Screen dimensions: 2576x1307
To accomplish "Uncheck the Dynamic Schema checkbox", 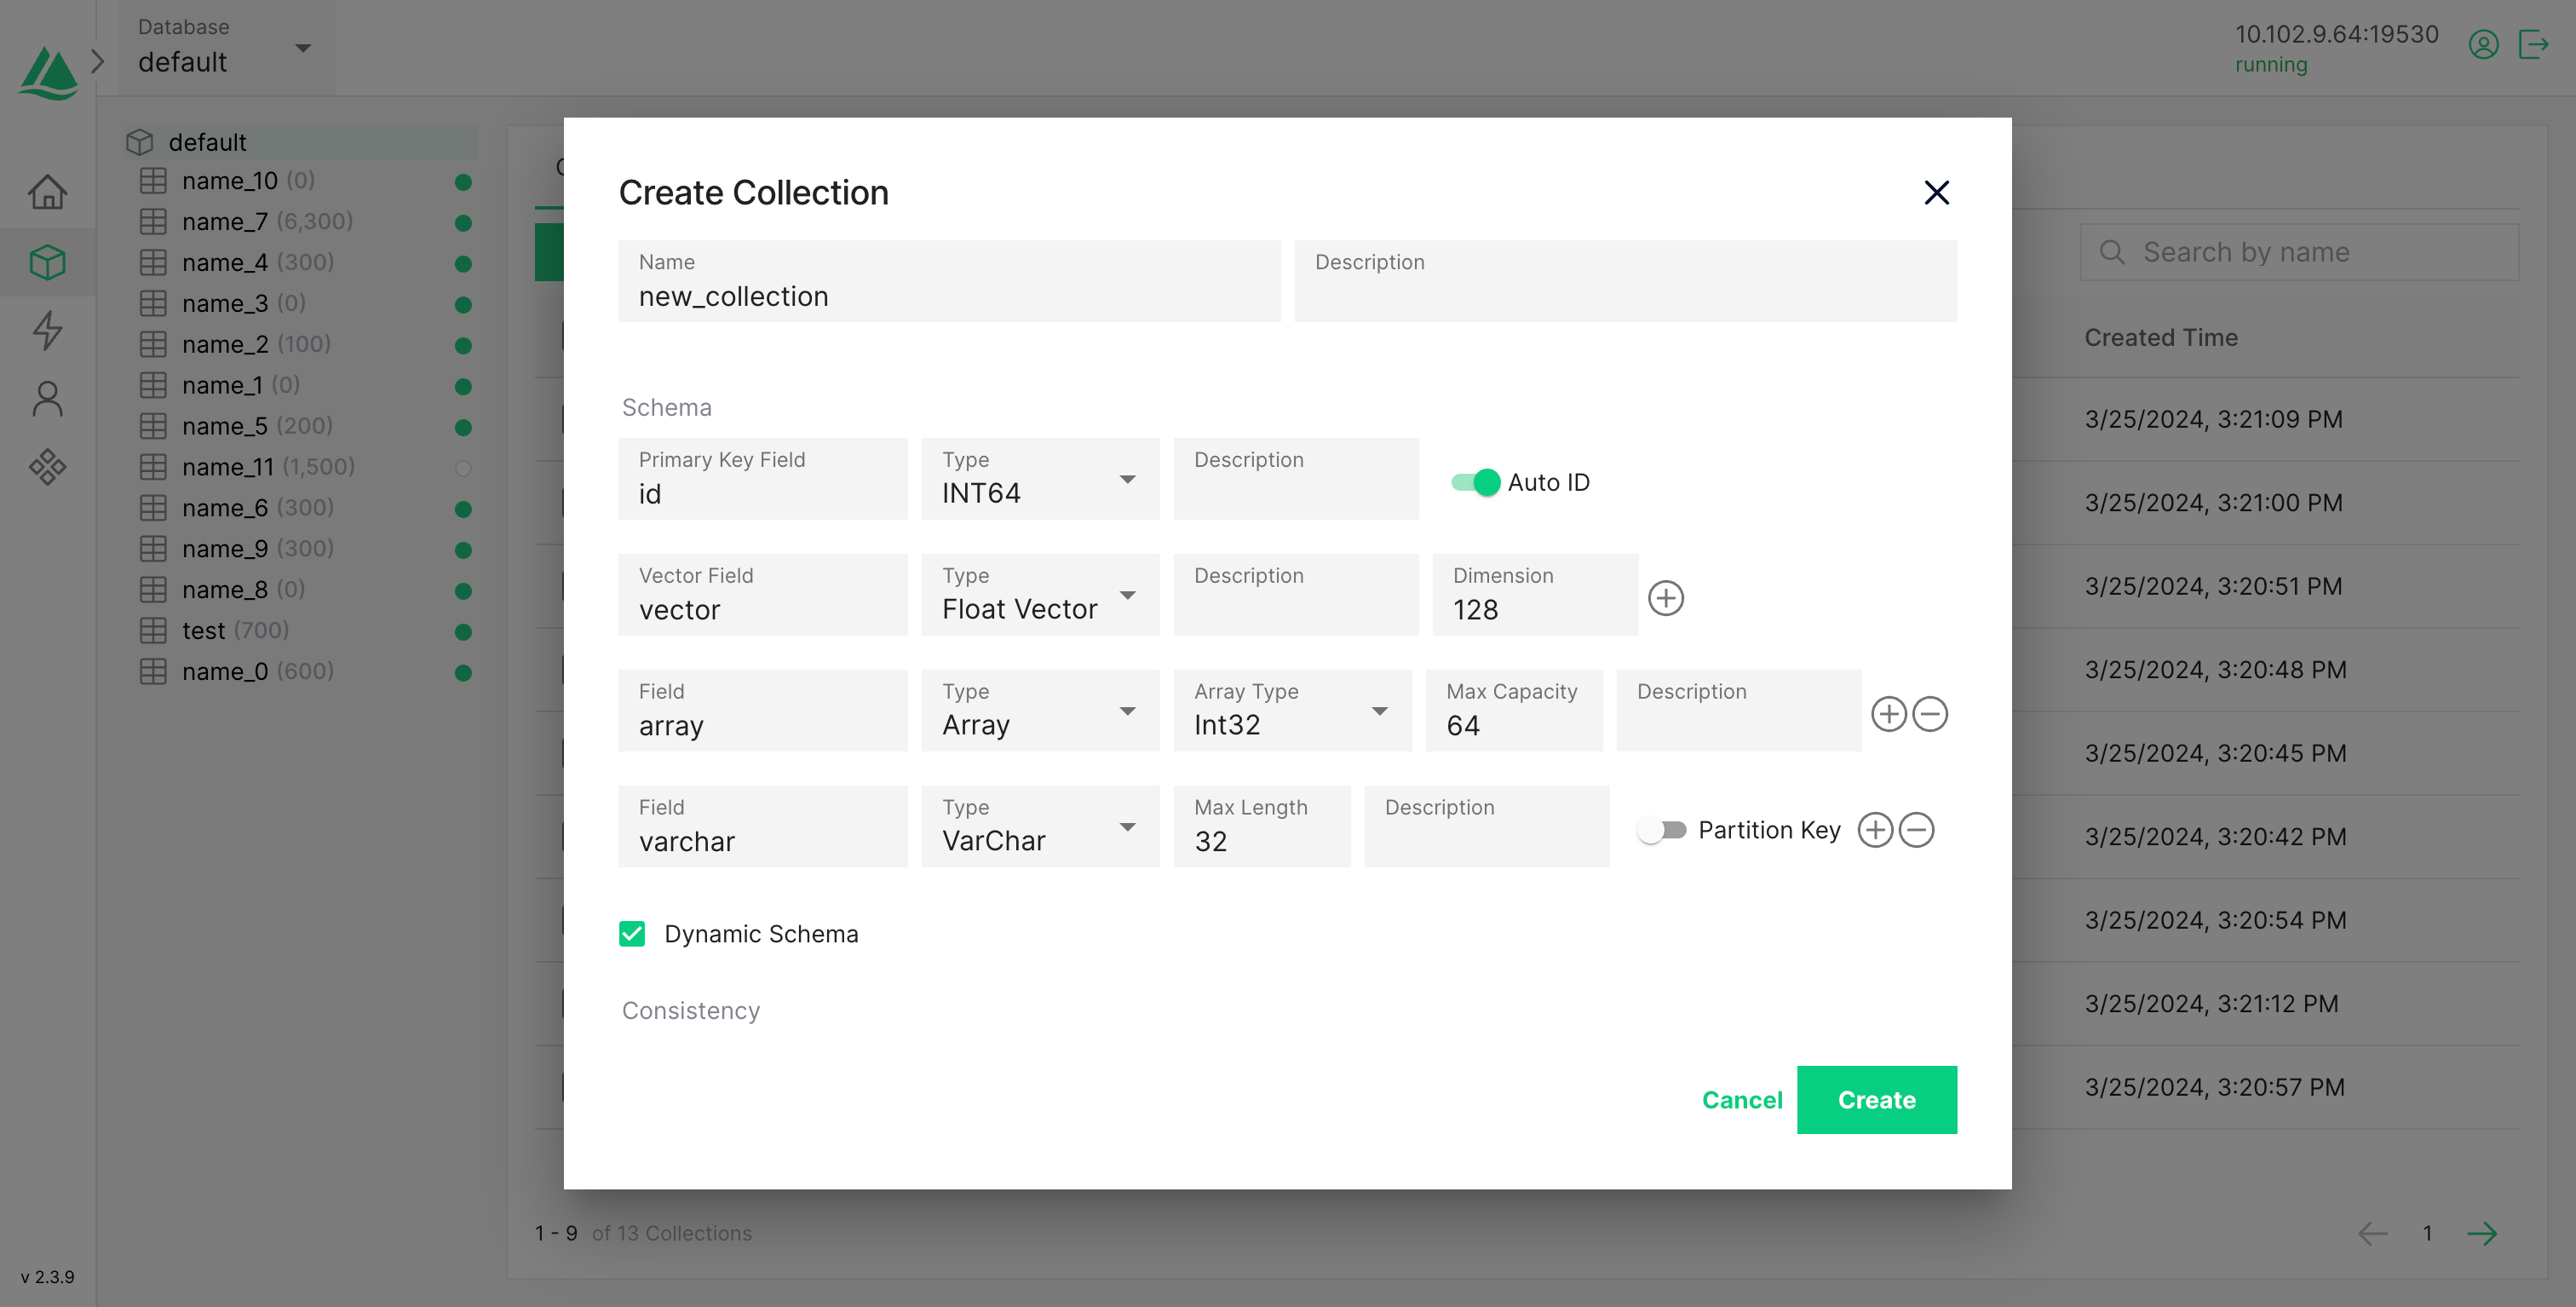I will click(x=632, y=934).
